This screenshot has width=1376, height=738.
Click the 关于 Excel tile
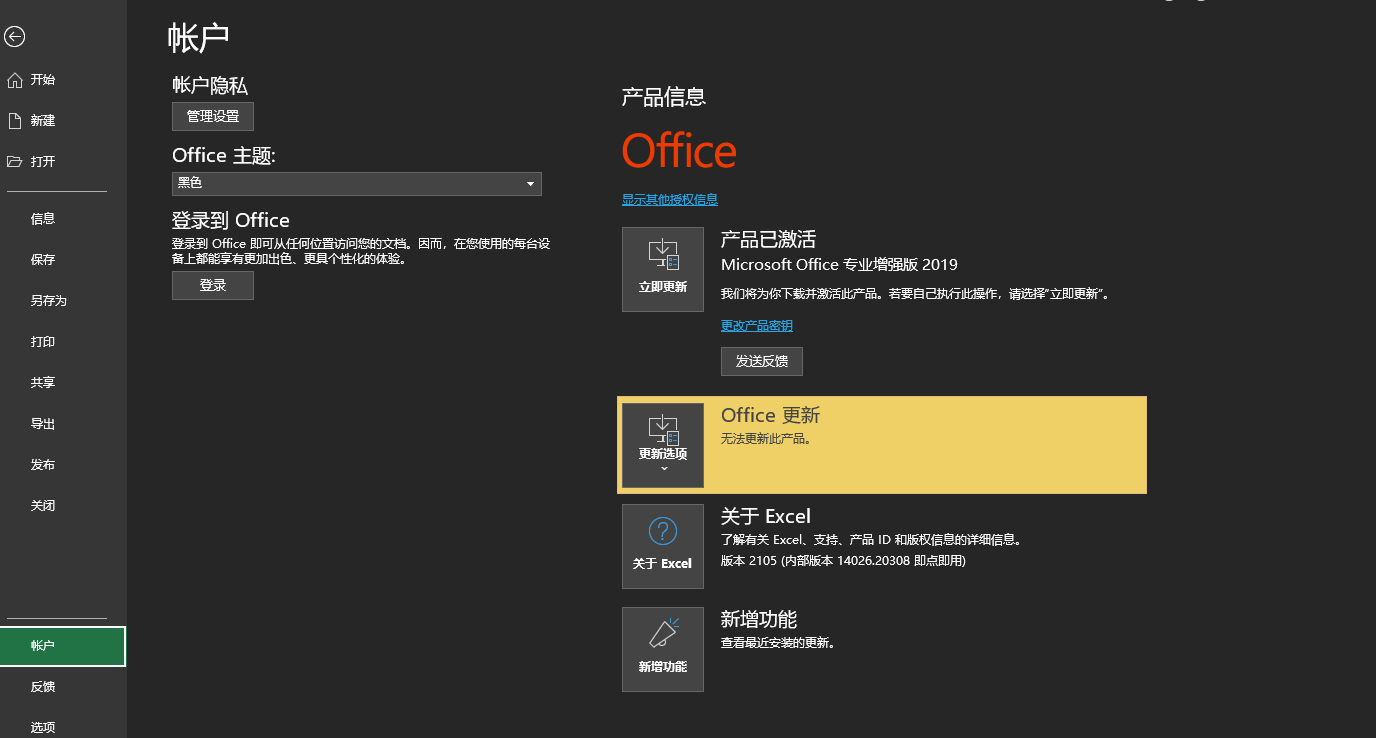point(663,546)
